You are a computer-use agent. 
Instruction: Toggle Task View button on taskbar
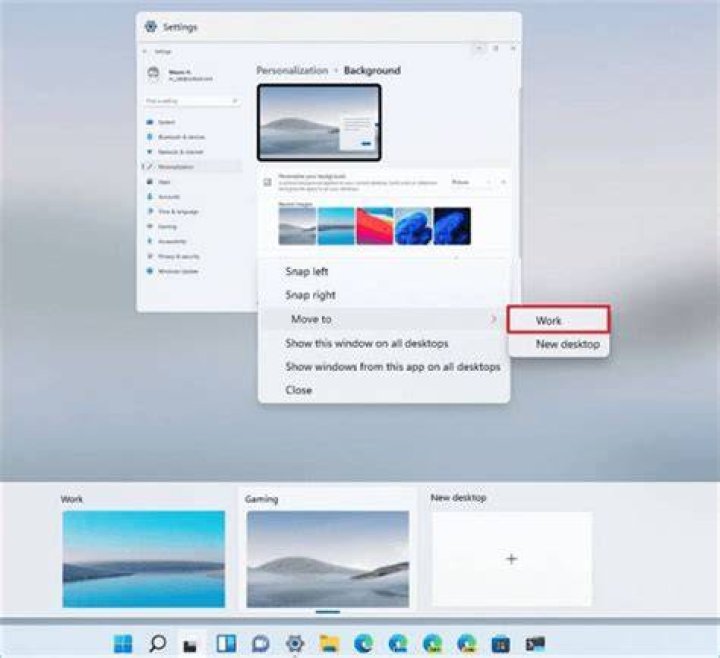(191, 644)
